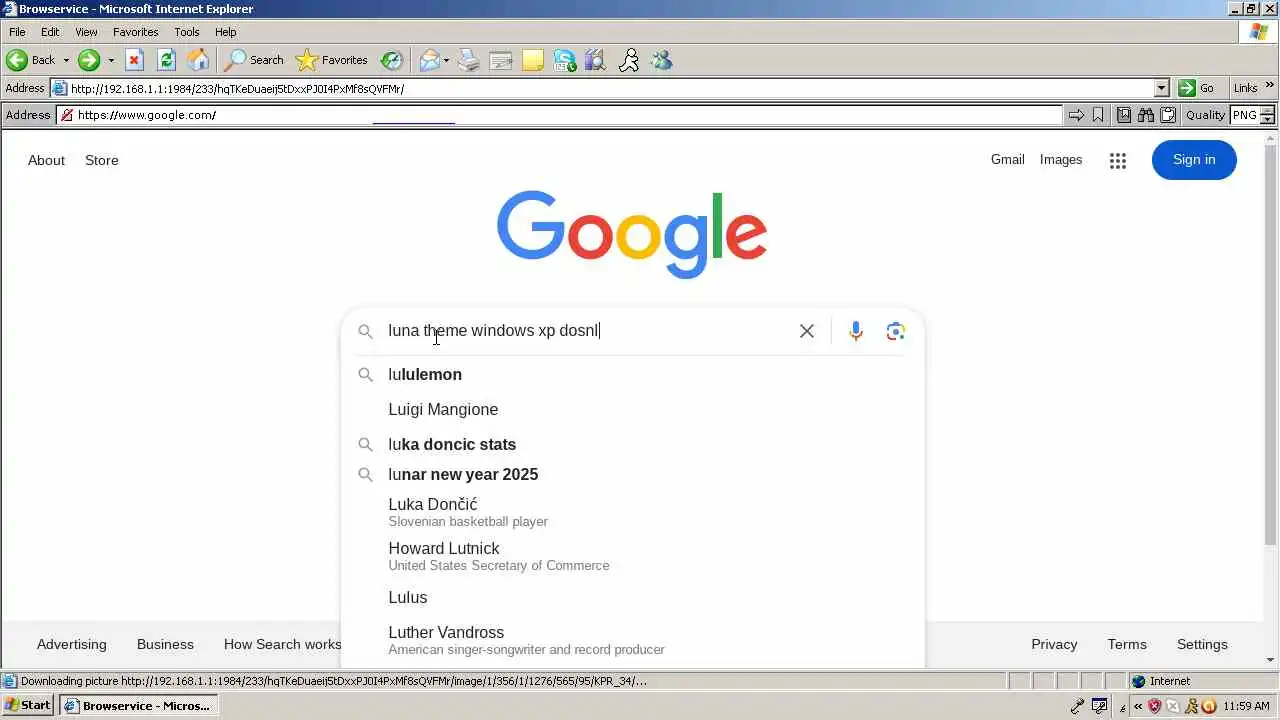Open the Favorites menu

point(135,32)
